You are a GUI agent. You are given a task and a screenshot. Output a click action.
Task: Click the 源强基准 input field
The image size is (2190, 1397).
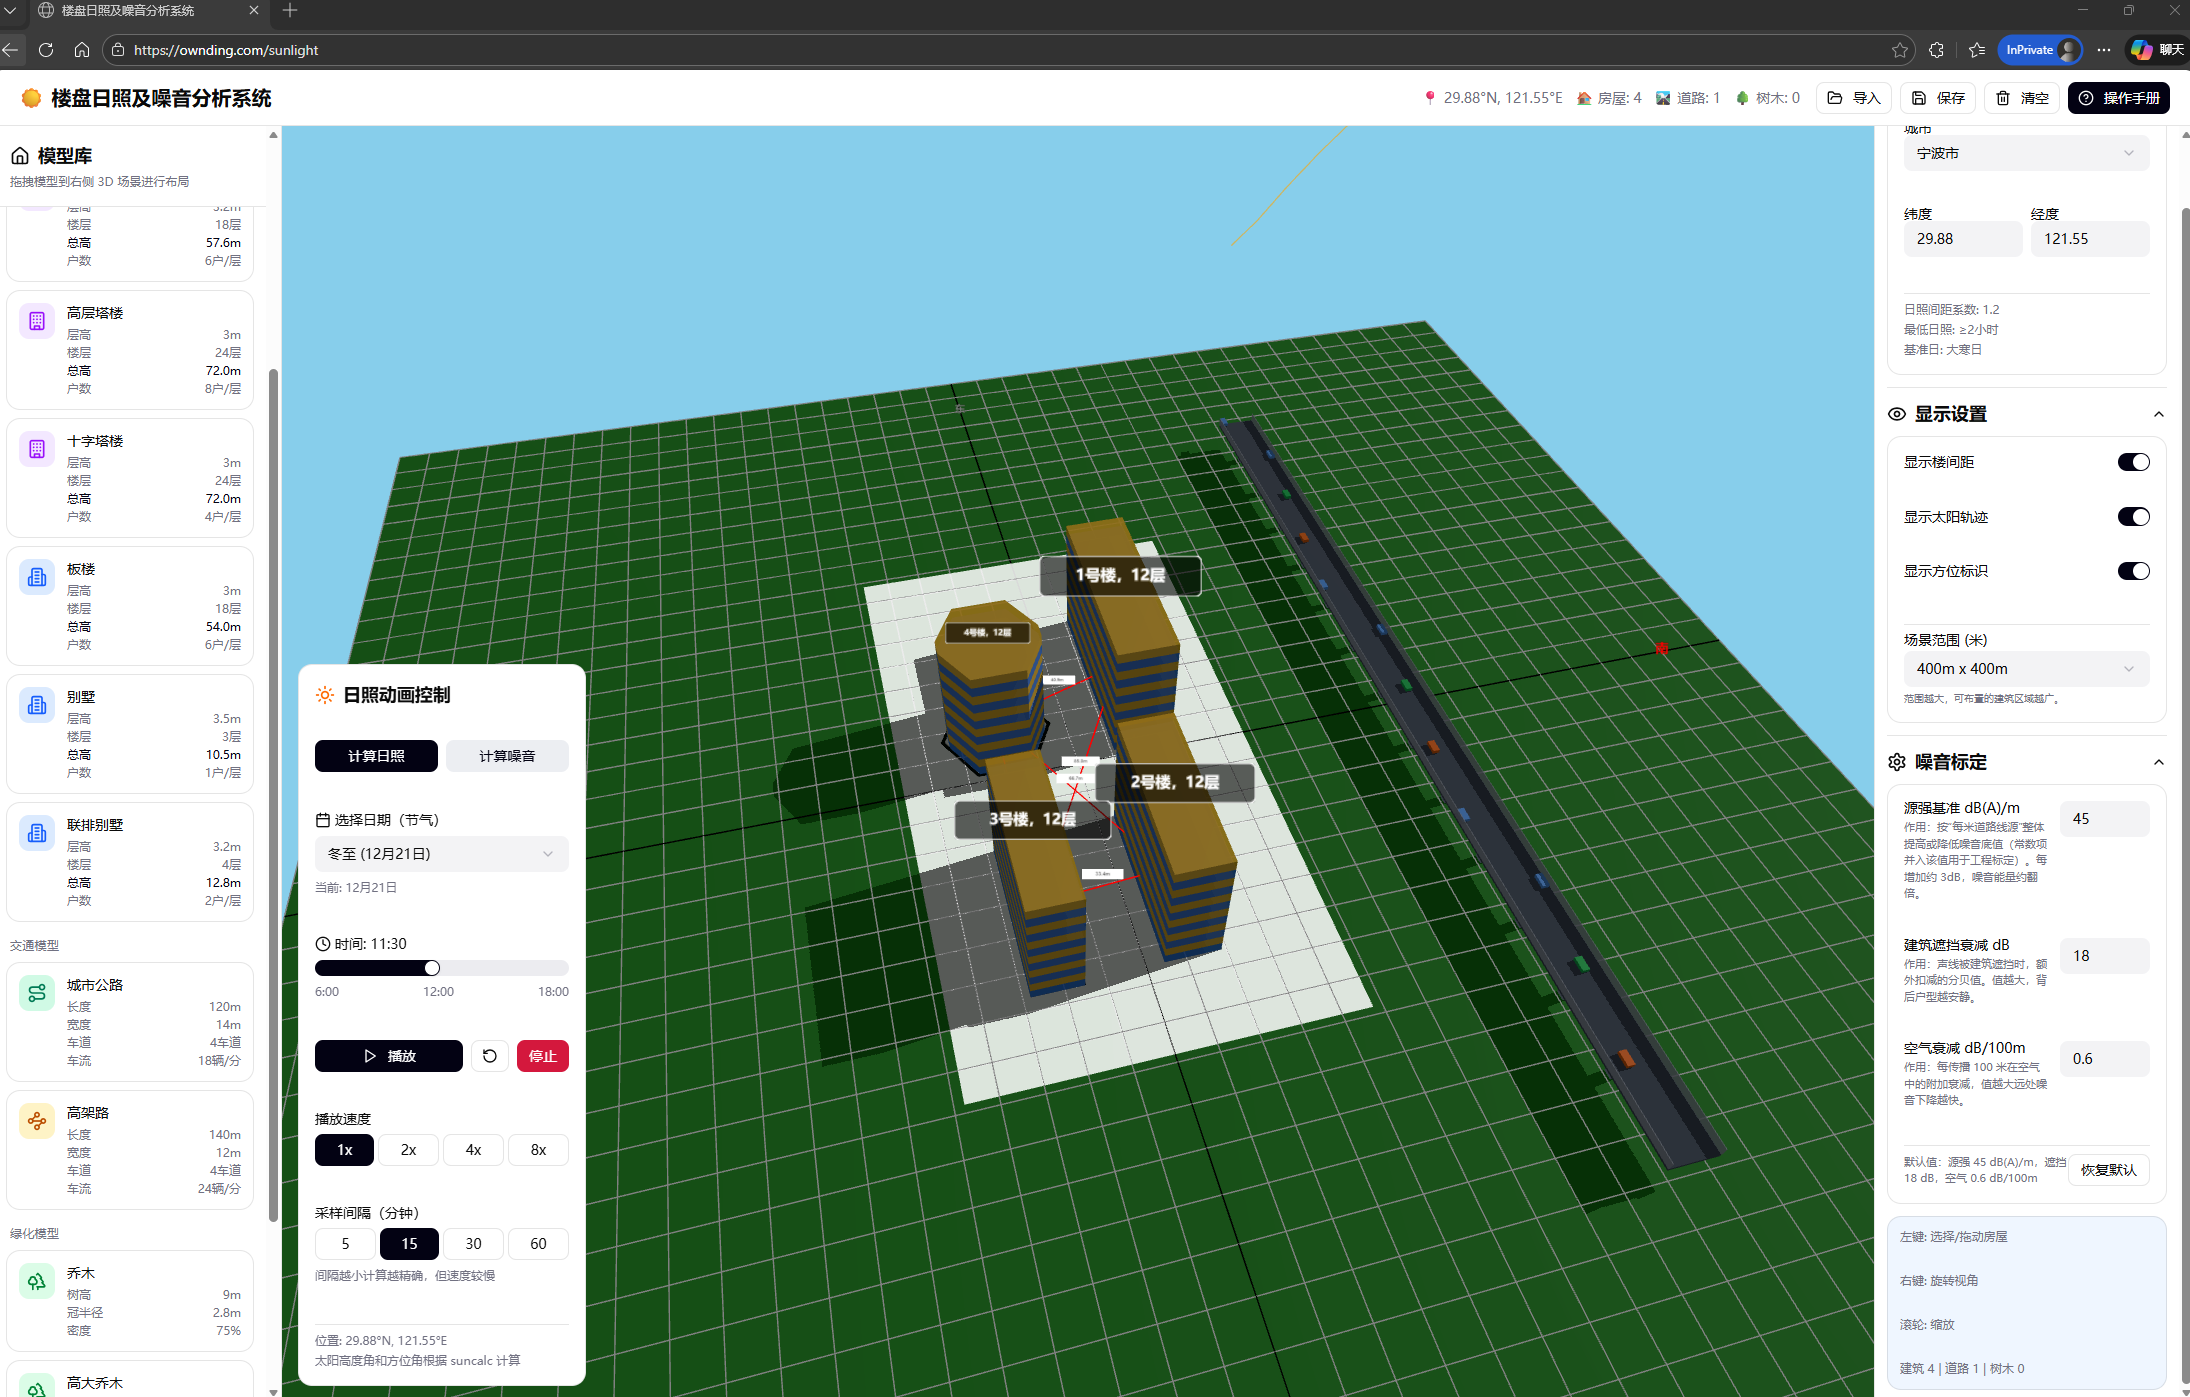tap(2104, 819)
